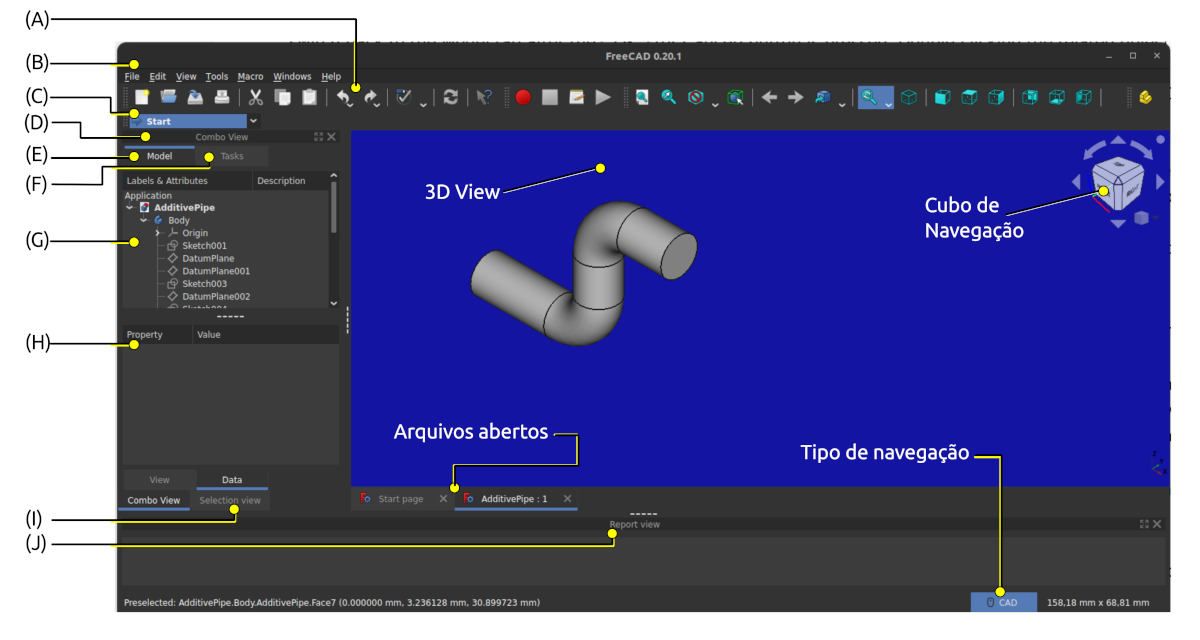
Task: Set Right view cube icon
Action: (996, 97)
